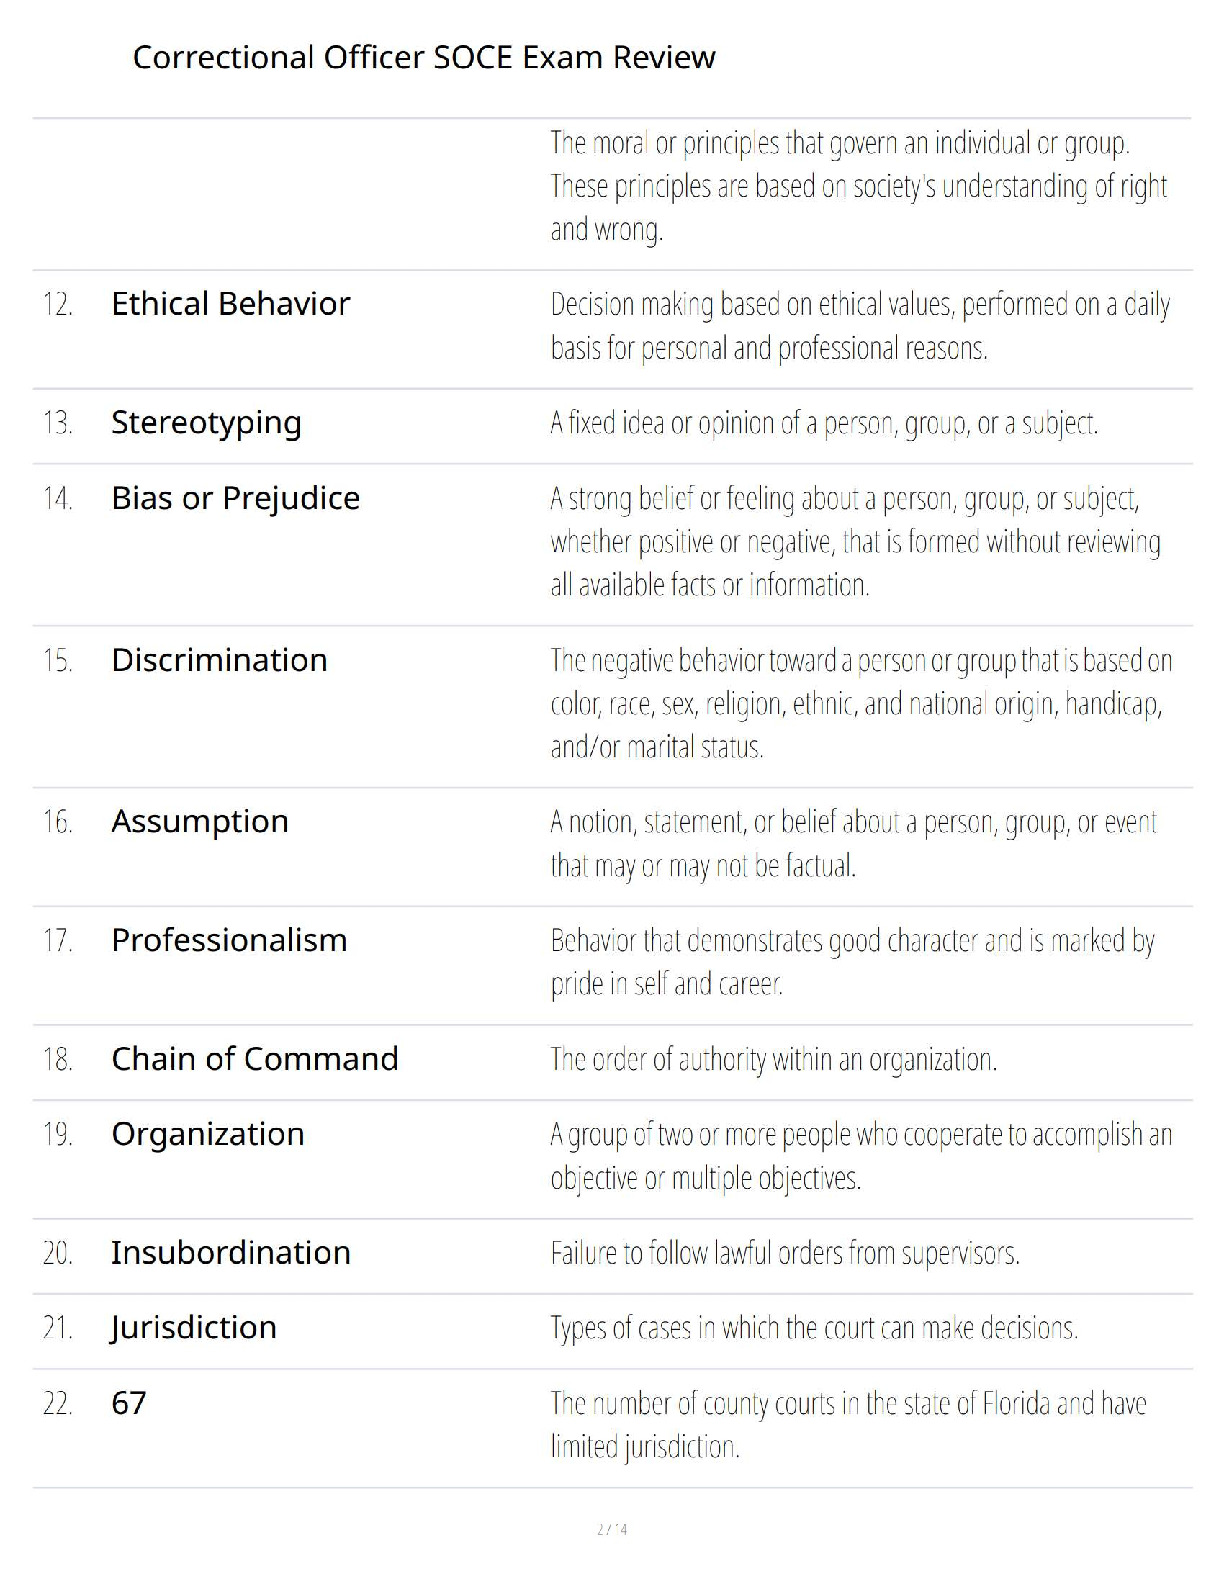1224x1584 pixels.
Task: Click the item number '12.'
Action: 58,304
